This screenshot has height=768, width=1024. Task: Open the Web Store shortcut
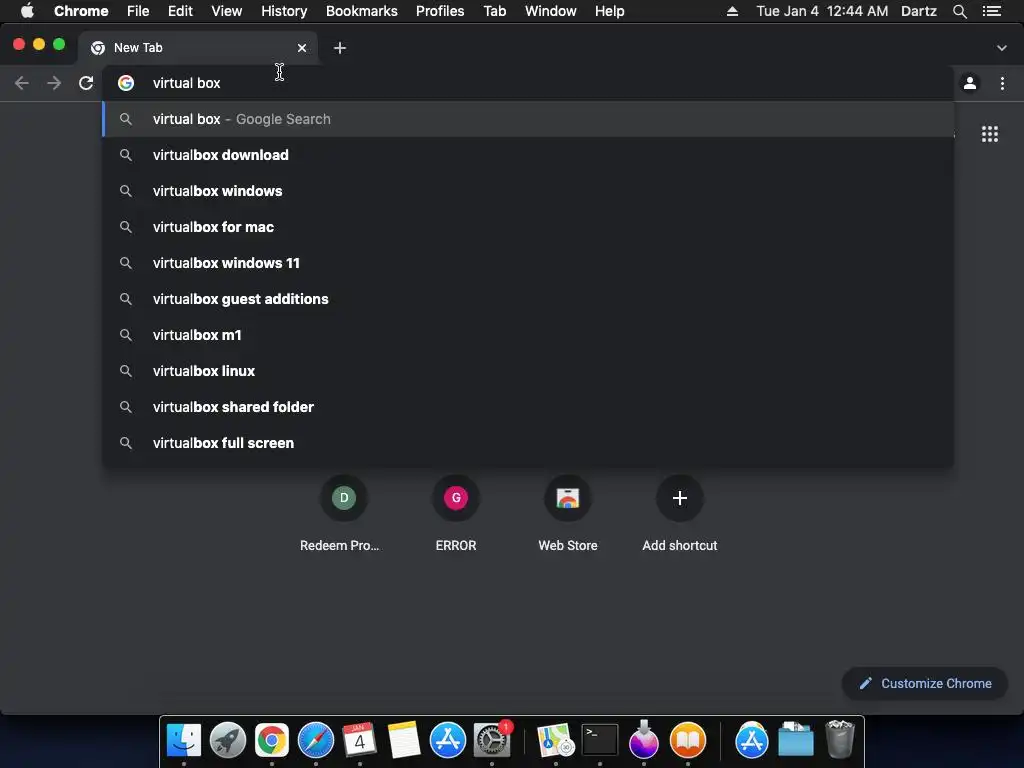pos(568,498)
